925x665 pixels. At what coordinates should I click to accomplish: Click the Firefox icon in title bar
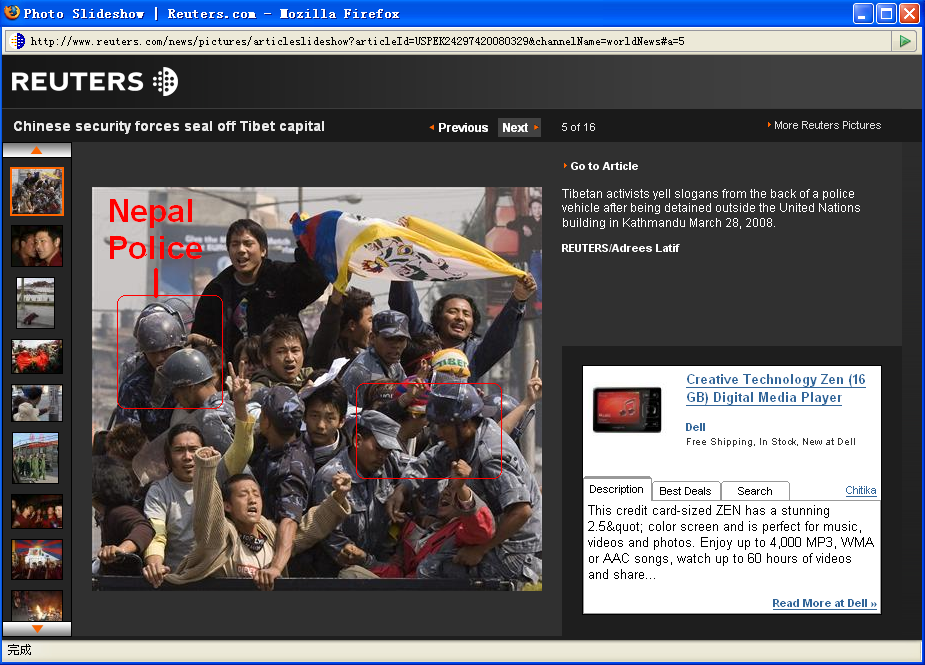click(11, 13)
